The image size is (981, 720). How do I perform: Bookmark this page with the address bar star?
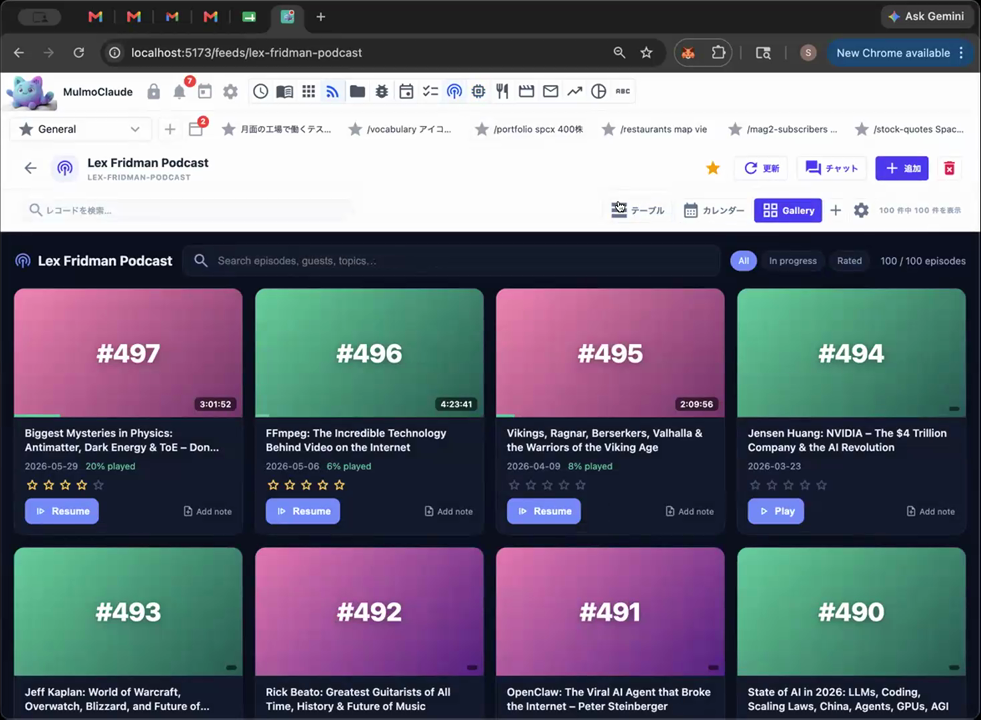click(646, 53)
